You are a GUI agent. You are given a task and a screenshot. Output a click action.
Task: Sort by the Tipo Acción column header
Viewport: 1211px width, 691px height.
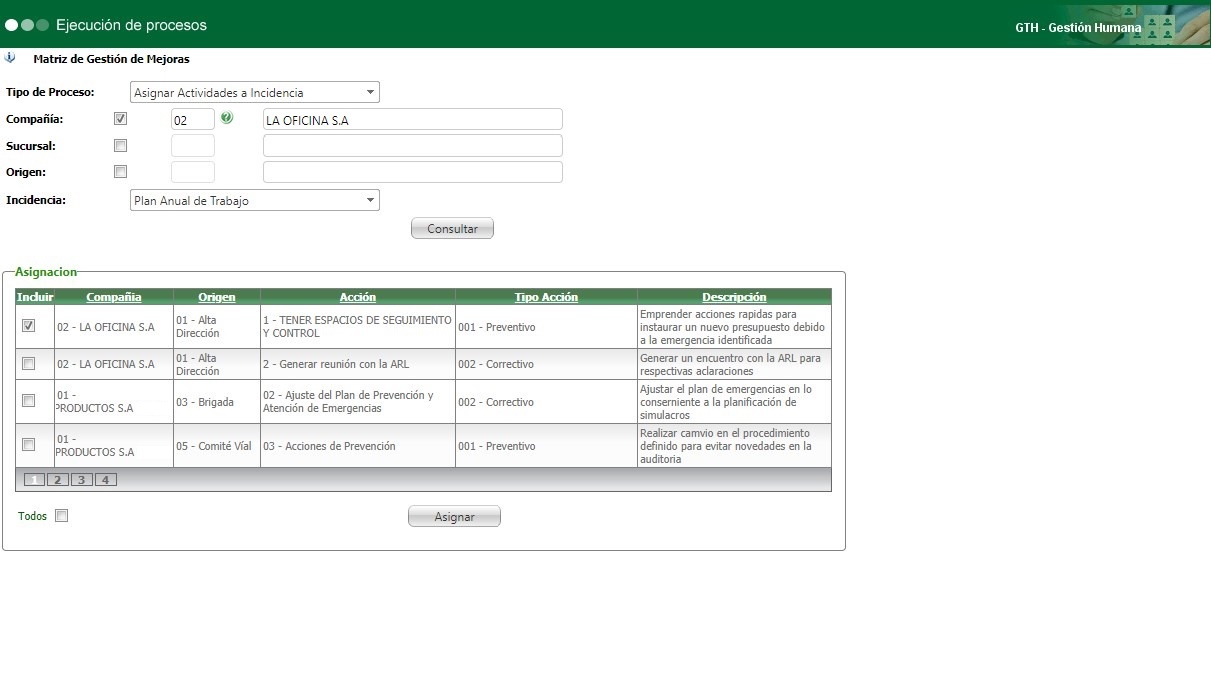pos(545,296)
